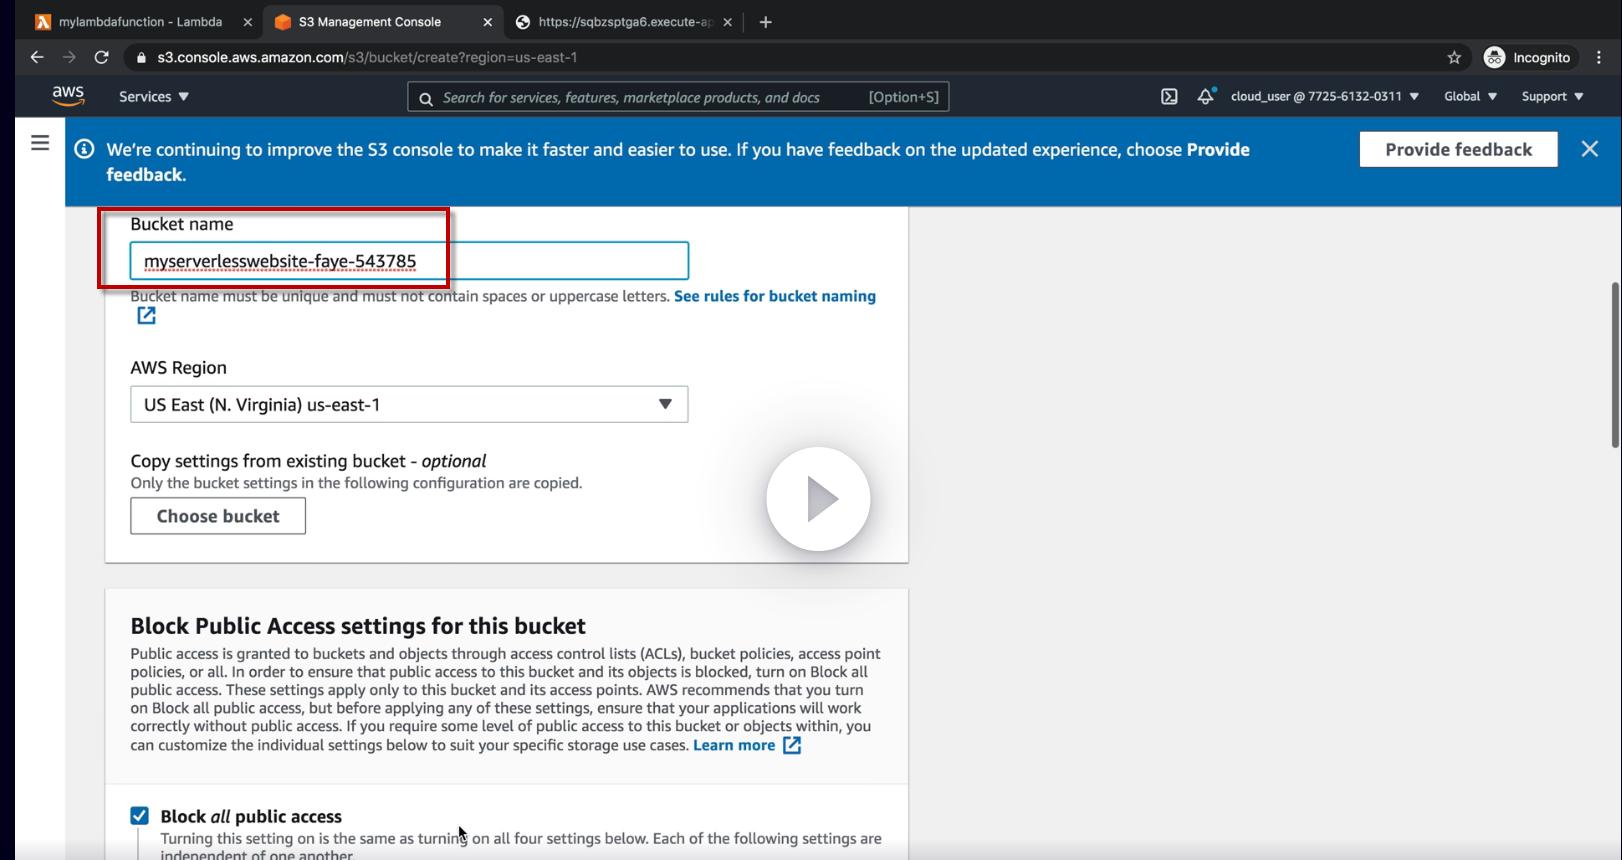Click the 'Copy settings from existing bucket' label
Screen dimensions: 1622x860
(x=308, y=461)
